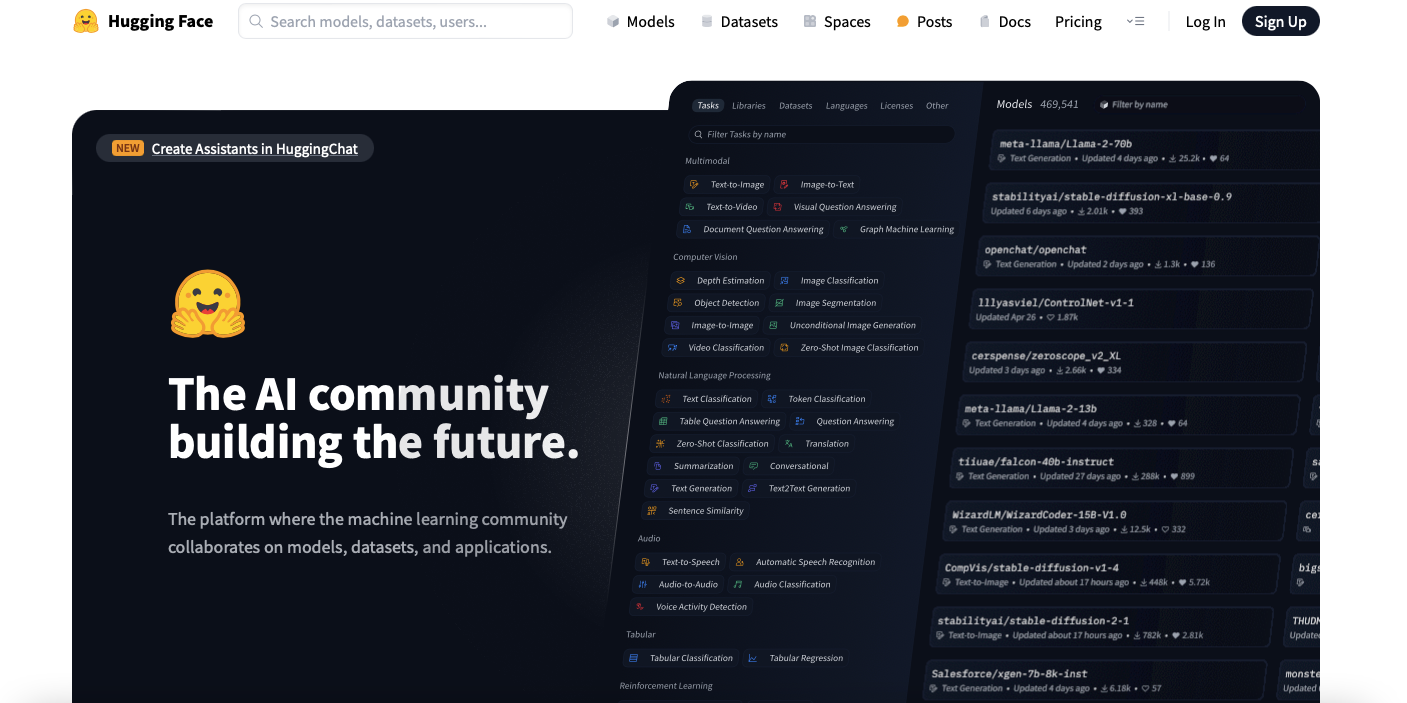Click the Zero-Shot Image Classification task chip
This screenshot has width=1407, height=703.
849,348
